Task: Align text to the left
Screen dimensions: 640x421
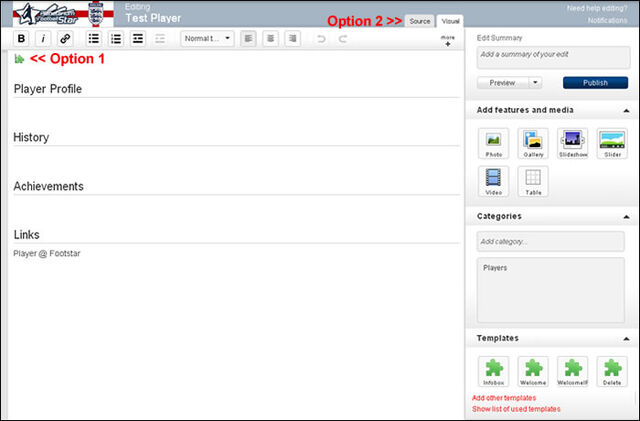Action: coord(248,39)
